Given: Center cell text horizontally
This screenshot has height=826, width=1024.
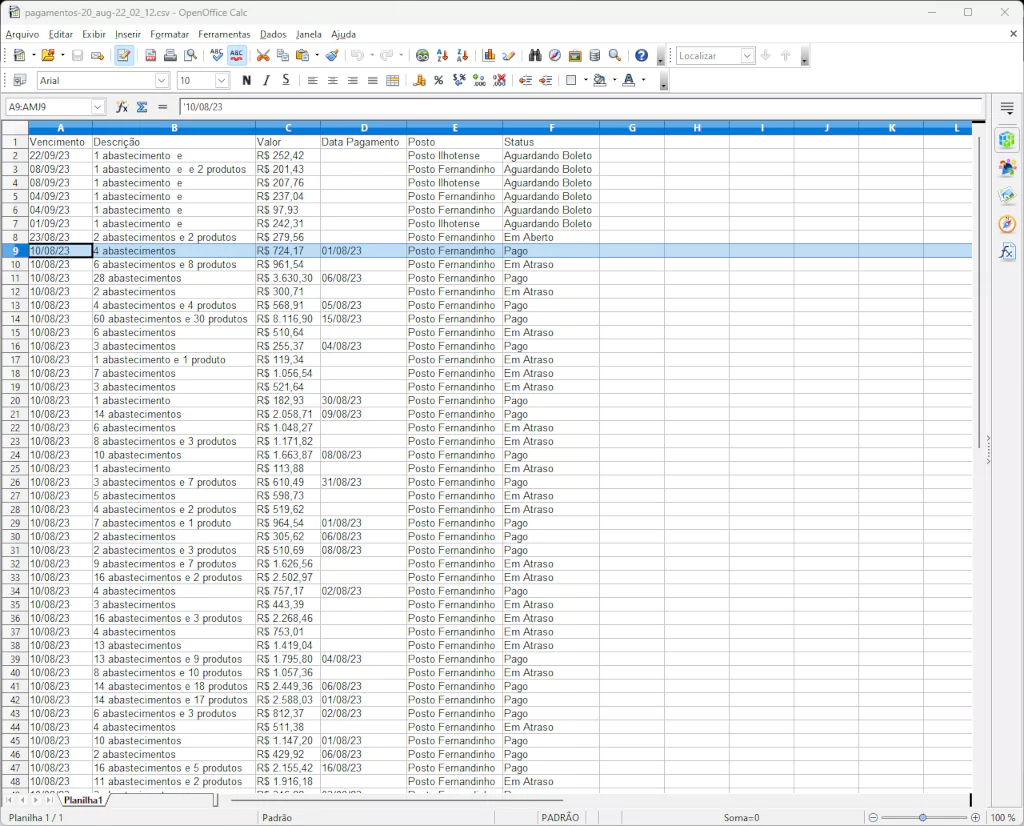Looking at the screenshot, I should click(x=333, y=80).
